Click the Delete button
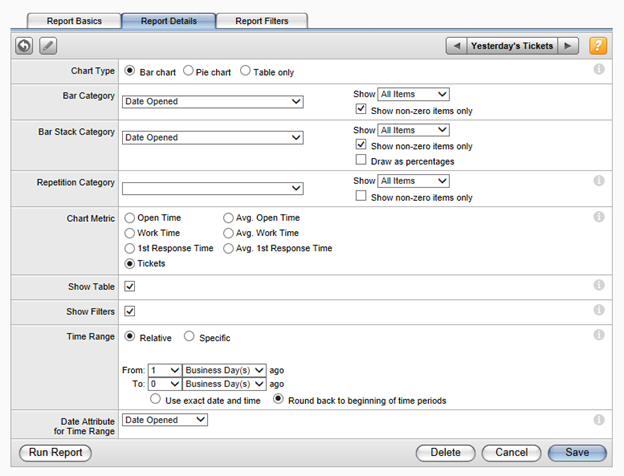624x476 pixels. (x=446, y=453)
